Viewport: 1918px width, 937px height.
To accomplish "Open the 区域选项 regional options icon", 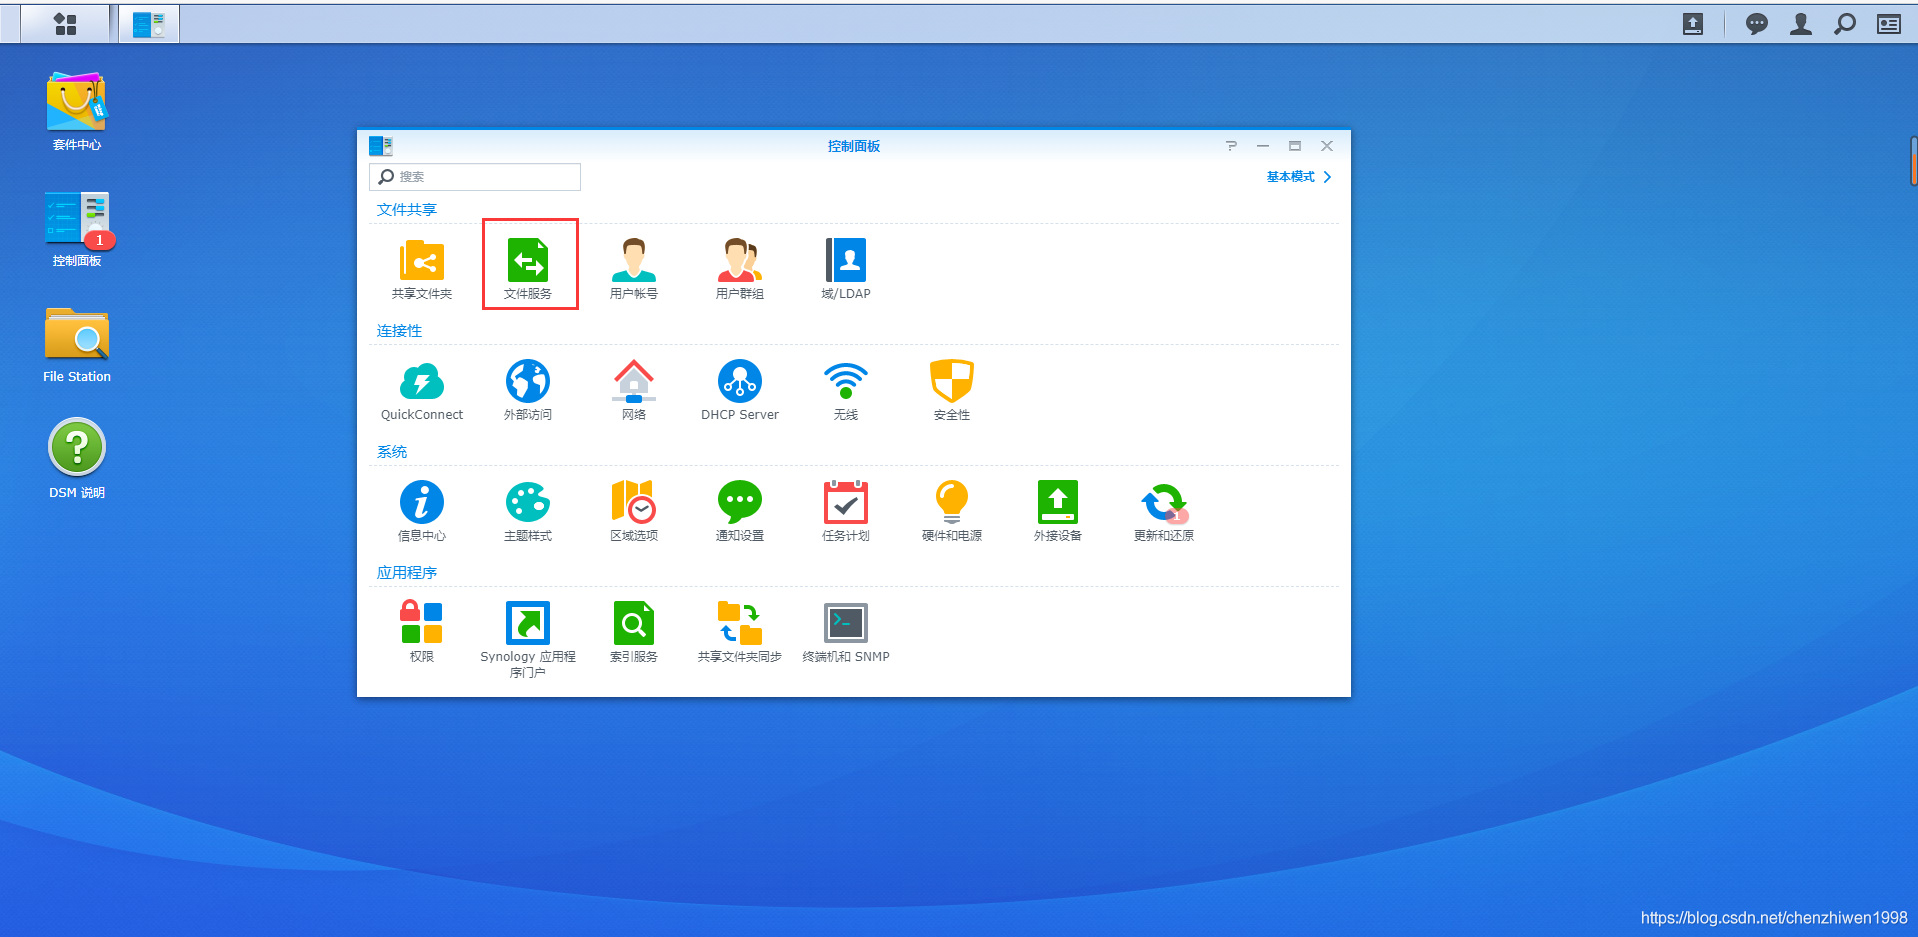I will point(634,503).
